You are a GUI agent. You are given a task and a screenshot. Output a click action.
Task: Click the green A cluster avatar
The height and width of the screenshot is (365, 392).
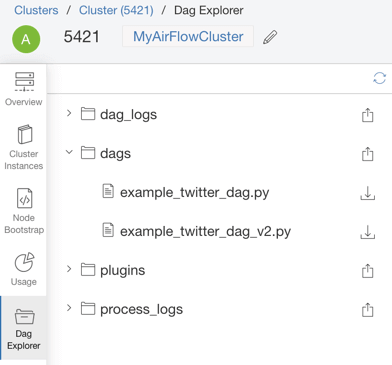pos(26,39)
